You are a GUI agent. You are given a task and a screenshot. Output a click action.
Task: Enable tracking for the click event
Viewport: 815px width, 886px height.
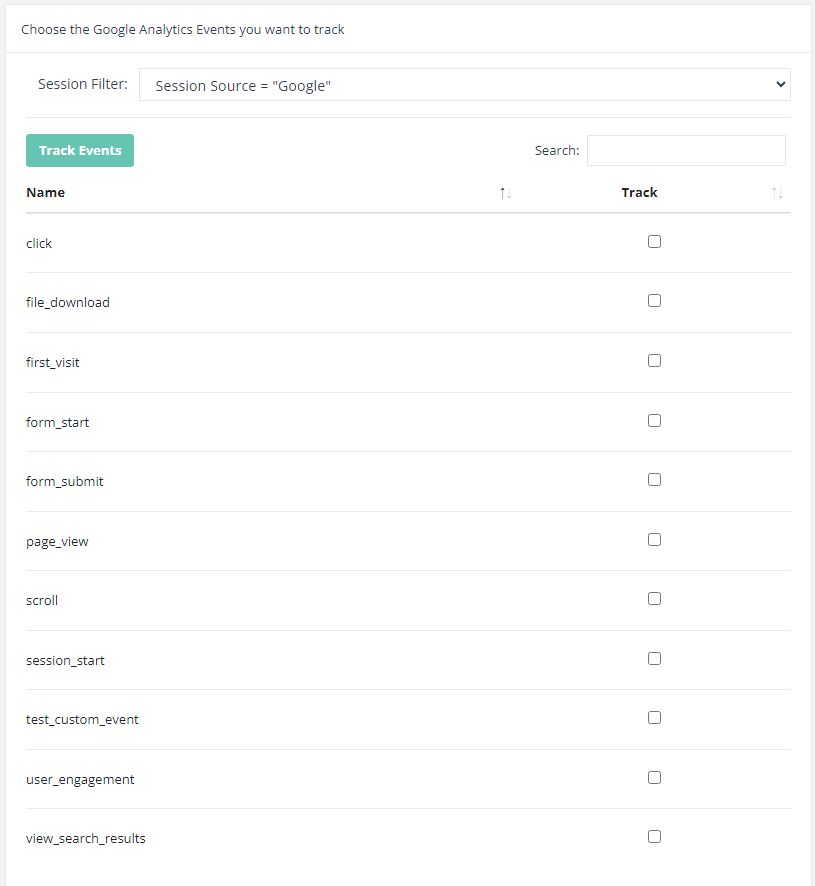click(654, 241)
